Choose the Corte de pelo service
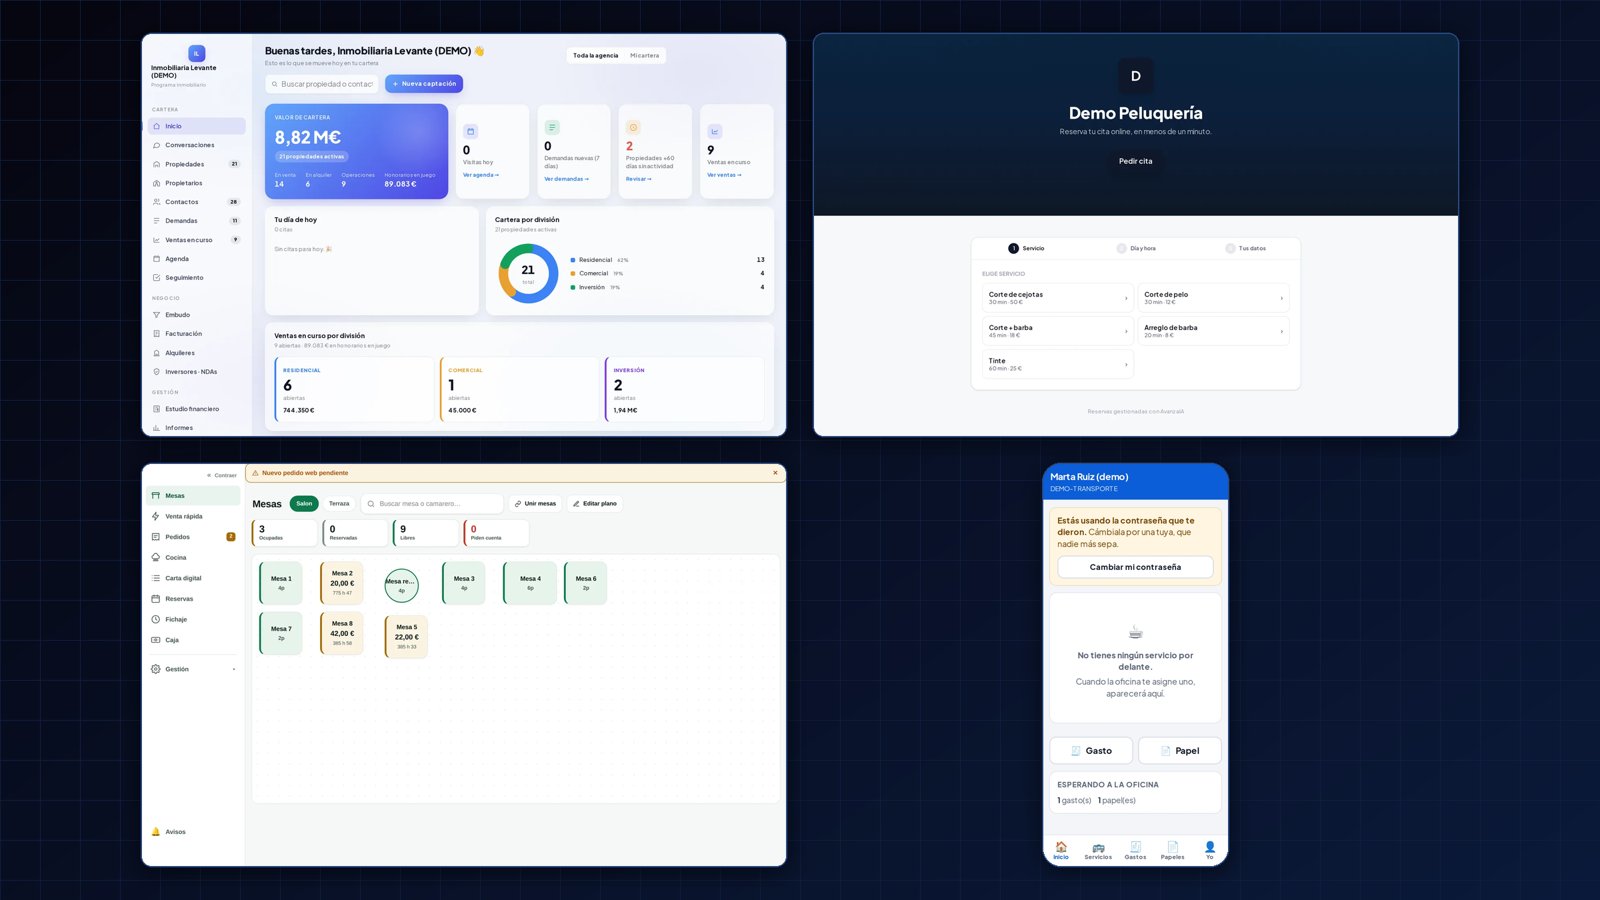The width and height of the screenshot is (1600, 900). point(1213,298)
